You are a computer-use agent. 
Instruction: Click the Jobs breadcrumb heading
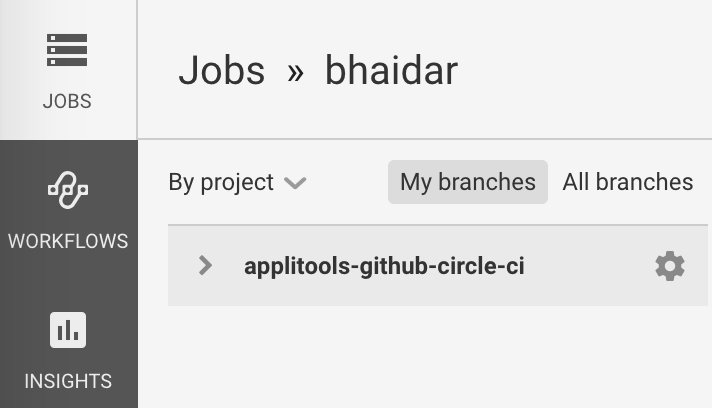pos(221,71)
